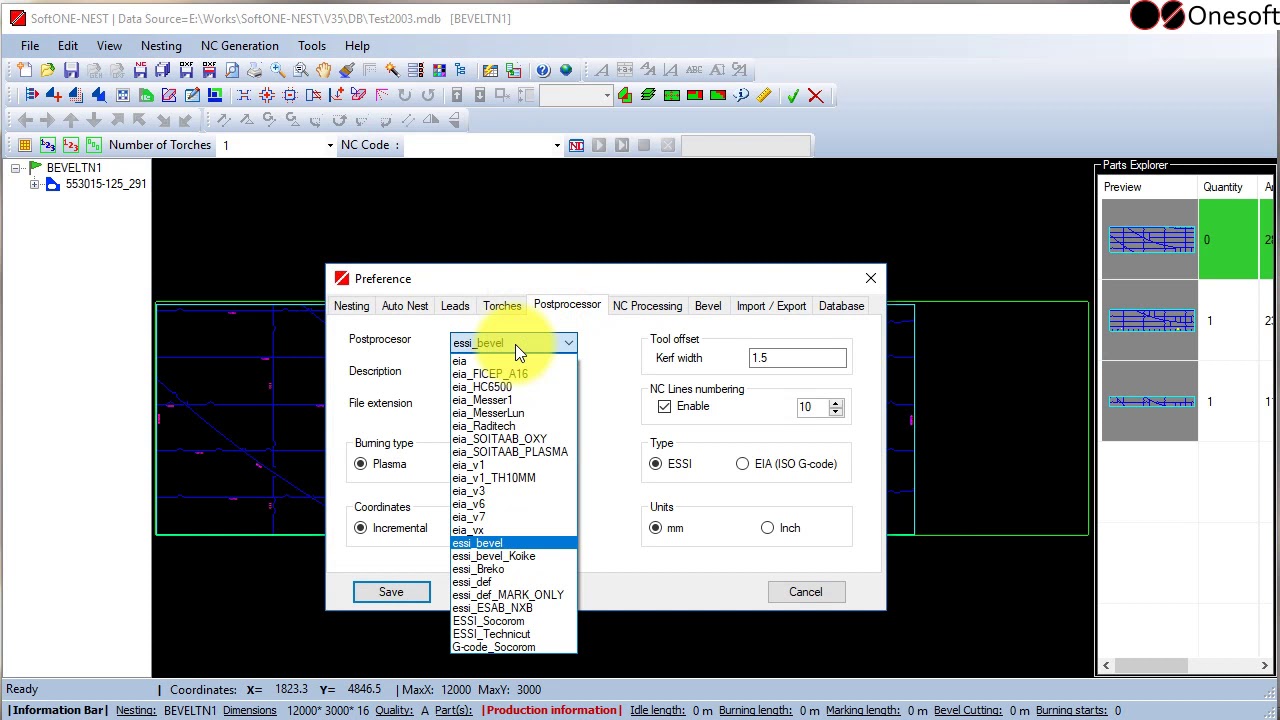Screen dimensions: 1280x720
Task: Click the Print icon
Action: click(x=255, y=70)
